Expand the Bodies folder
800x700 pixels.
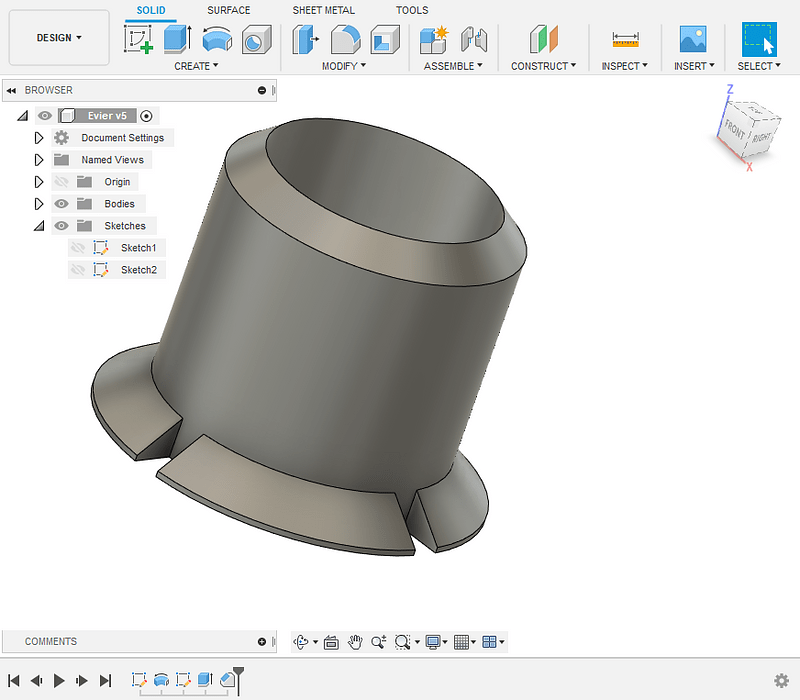(x=39, y=204)
